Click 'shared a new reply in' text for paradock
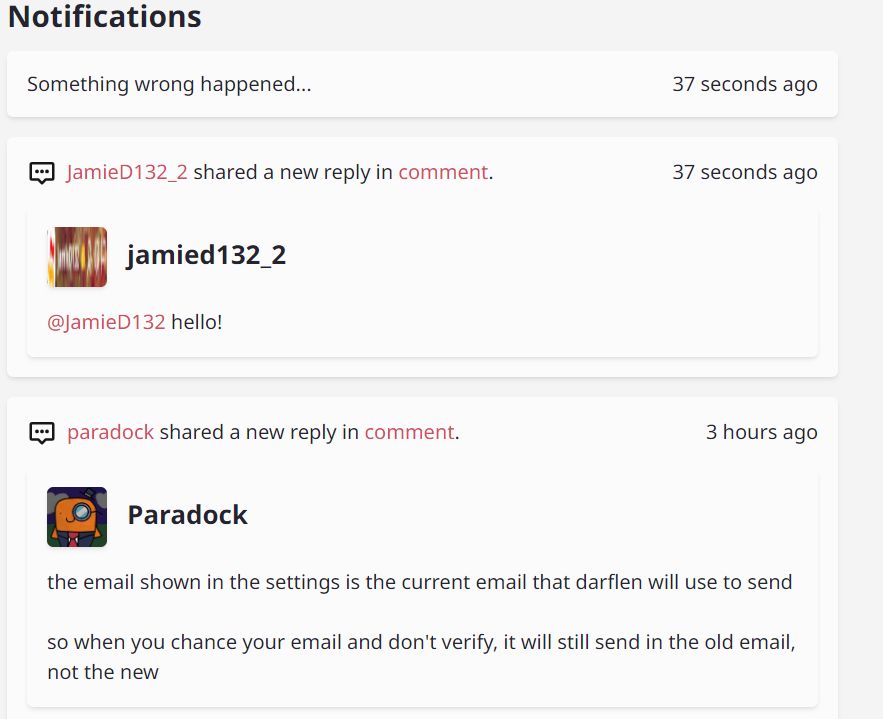 click(x=259, y=432)
